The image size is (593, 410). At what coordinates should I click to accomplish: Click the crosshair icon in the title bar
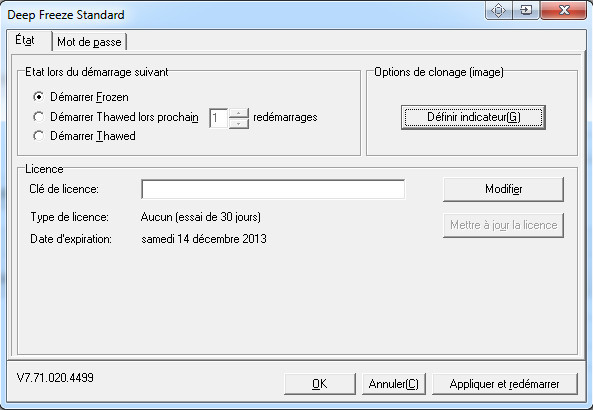click(x=498, y=10)
